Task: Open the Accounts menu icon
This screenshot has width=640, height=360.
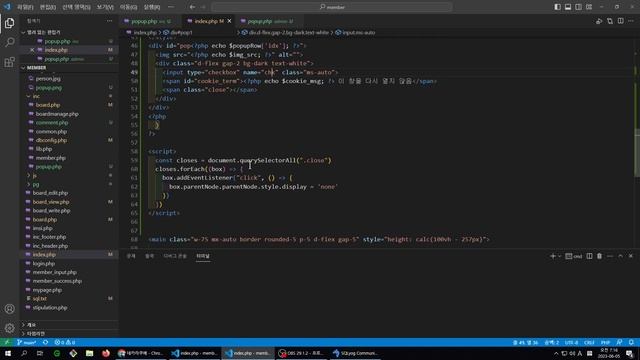Action: (9, 309)
